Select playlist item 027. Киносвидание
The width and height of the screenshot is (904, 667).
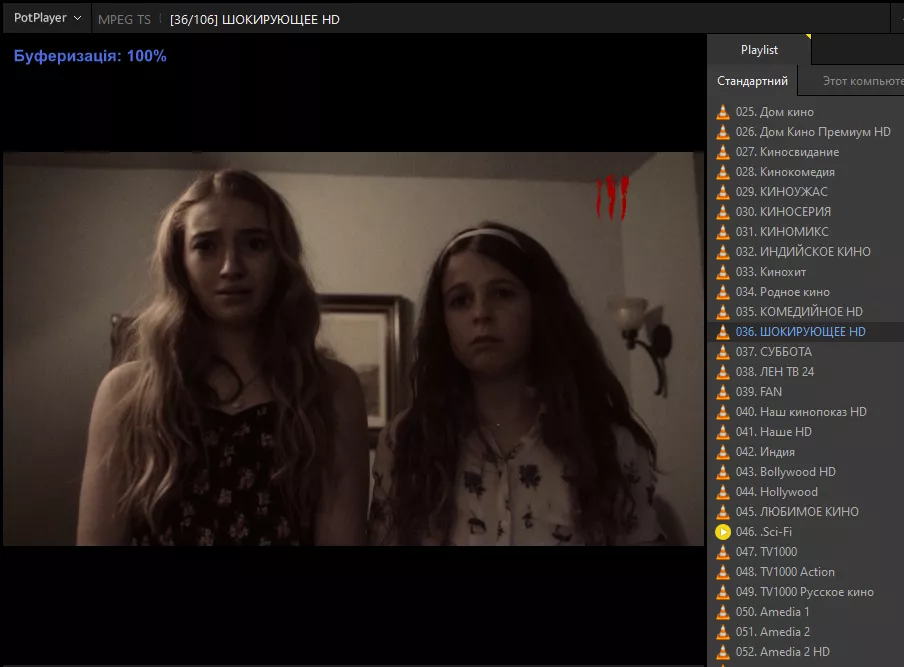coord(806,152)
